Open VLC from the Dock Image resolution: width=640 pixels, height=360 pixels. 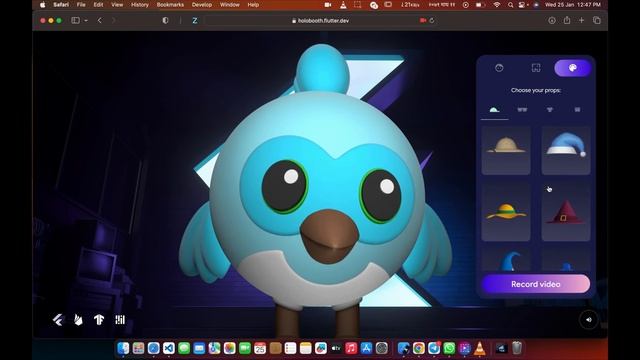tap(480, 348)
